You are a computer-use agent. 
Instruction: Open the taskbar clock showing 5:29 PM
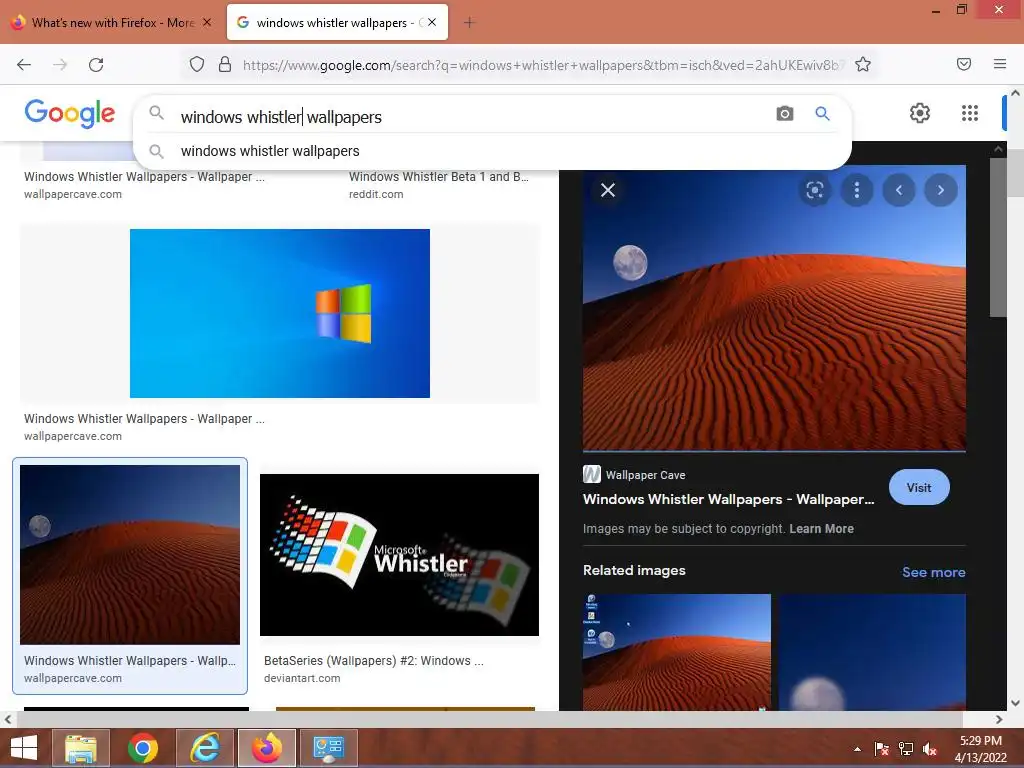pyautogui.click(x=980, y=749)
